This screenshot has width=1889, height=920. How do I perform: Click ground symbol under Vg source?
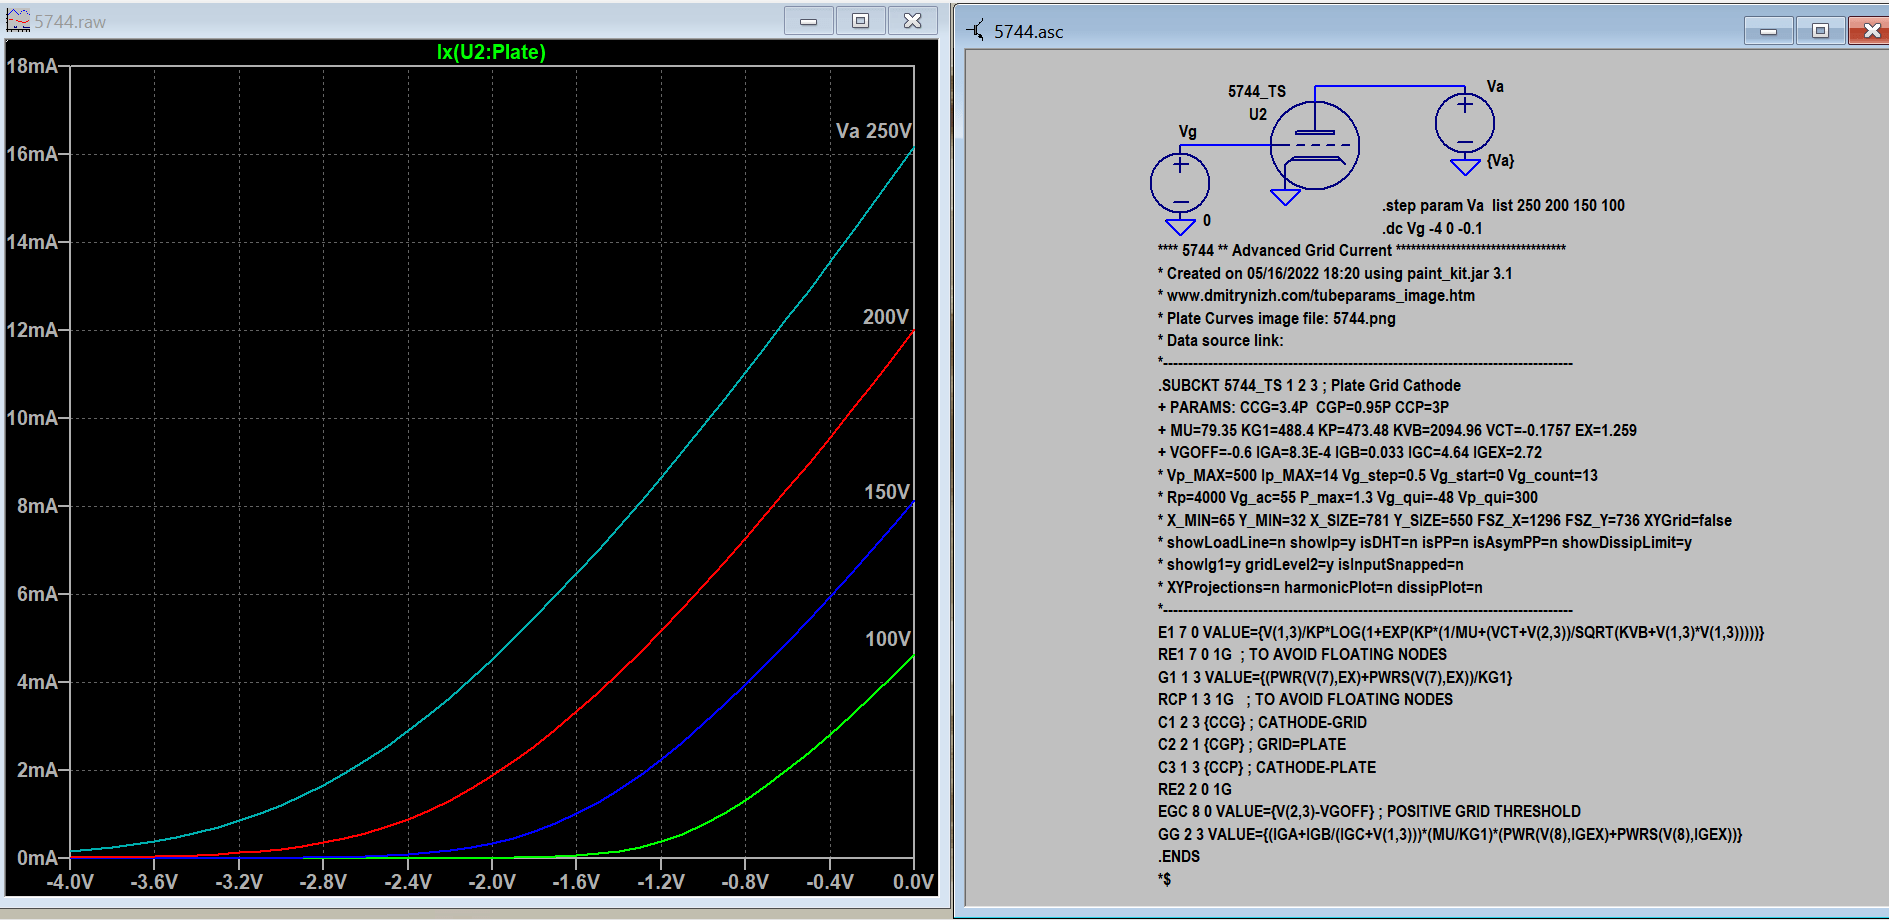click(x=1181, y=227)
